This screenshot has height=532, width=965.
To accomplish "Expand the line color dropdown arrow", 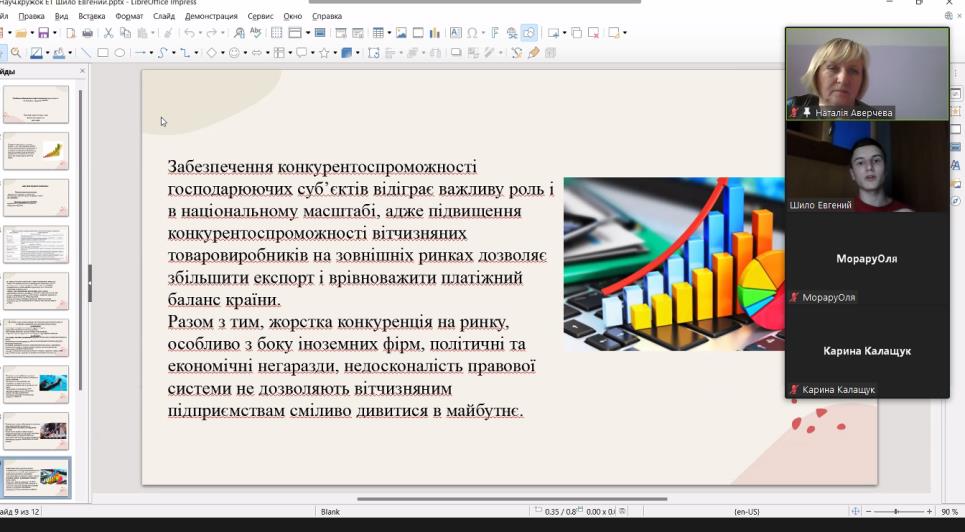I will click(47, 53).
